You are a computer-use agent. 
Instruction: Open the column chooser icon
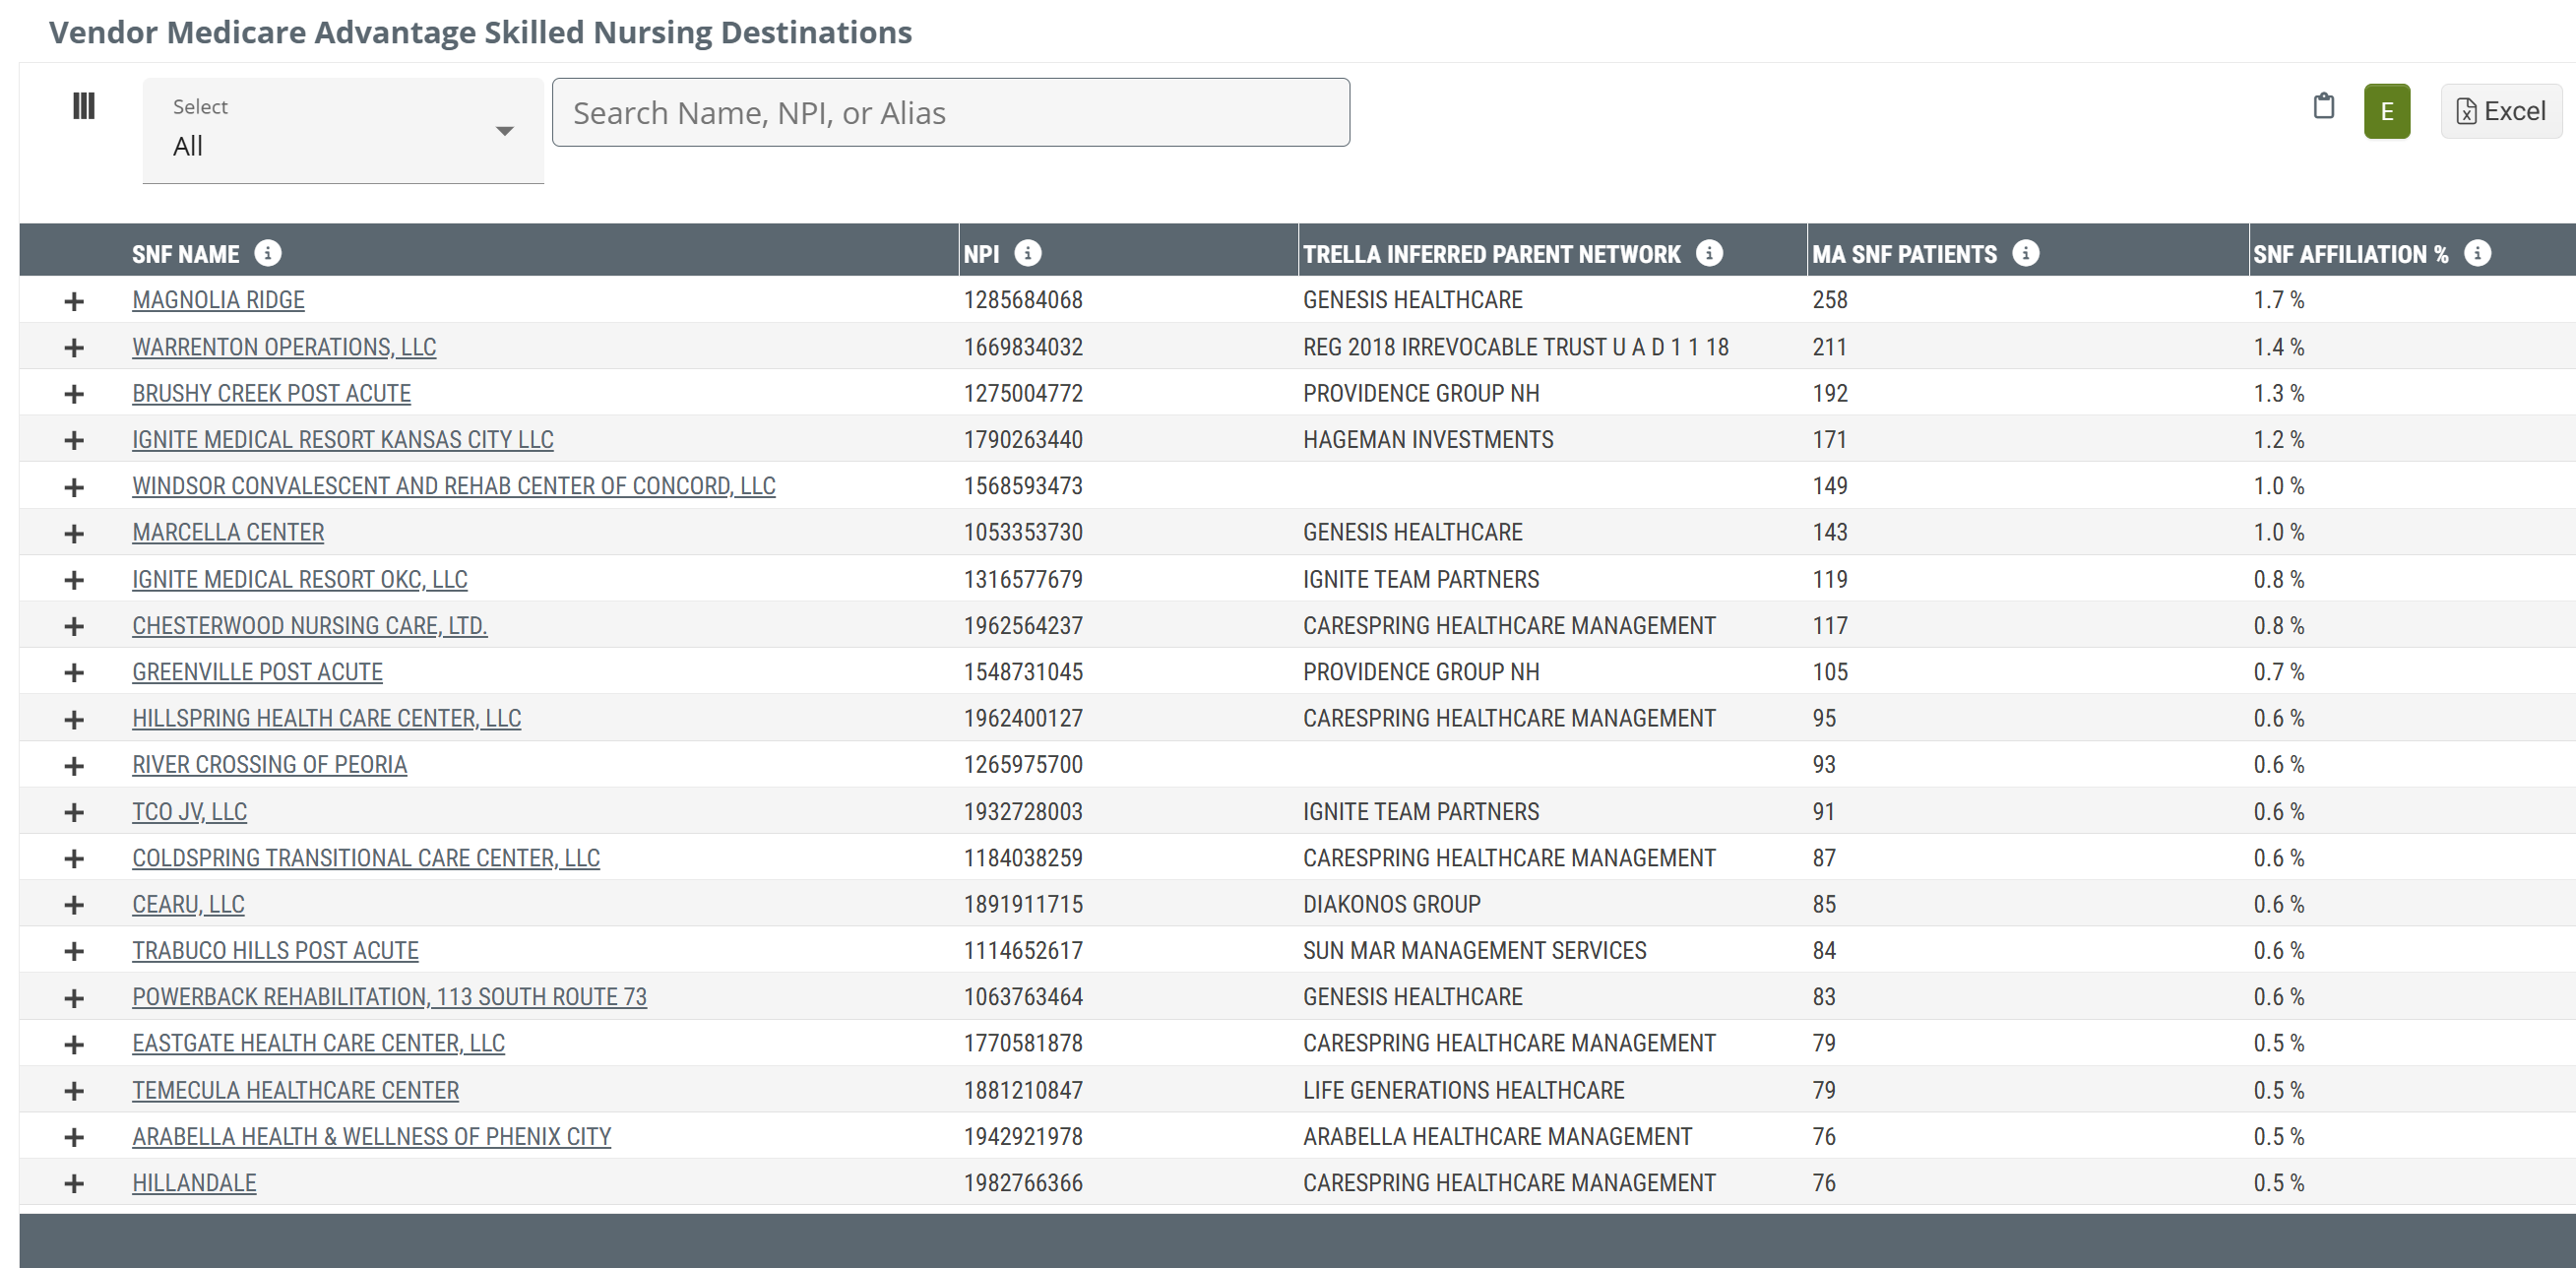[84, 106]
